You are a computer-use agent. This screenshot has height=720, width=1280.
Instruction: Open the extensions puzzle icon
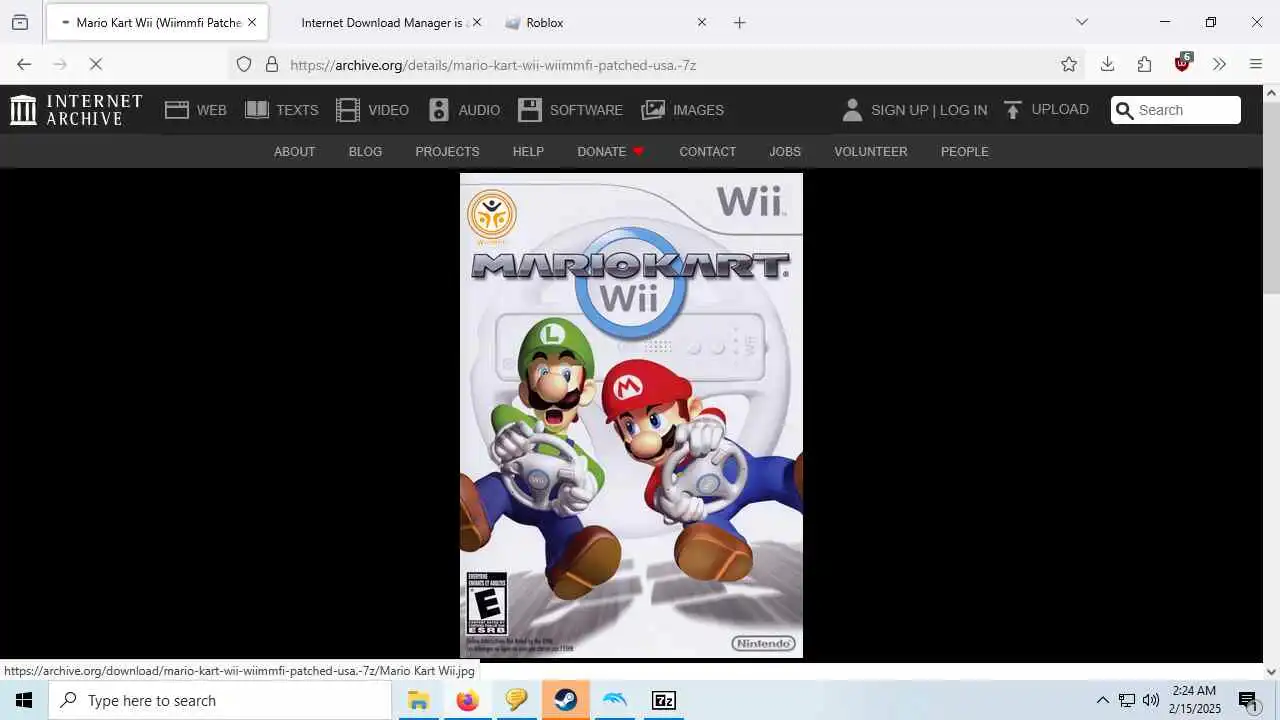point(1144,64)
